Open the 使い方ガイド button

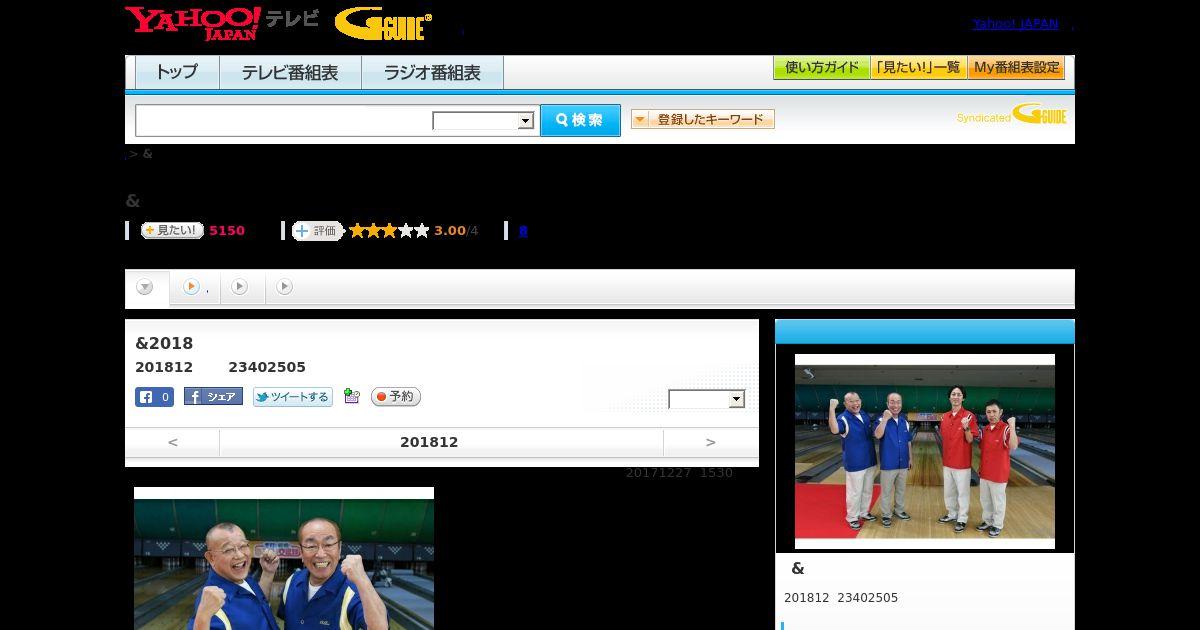click(821, 68)
